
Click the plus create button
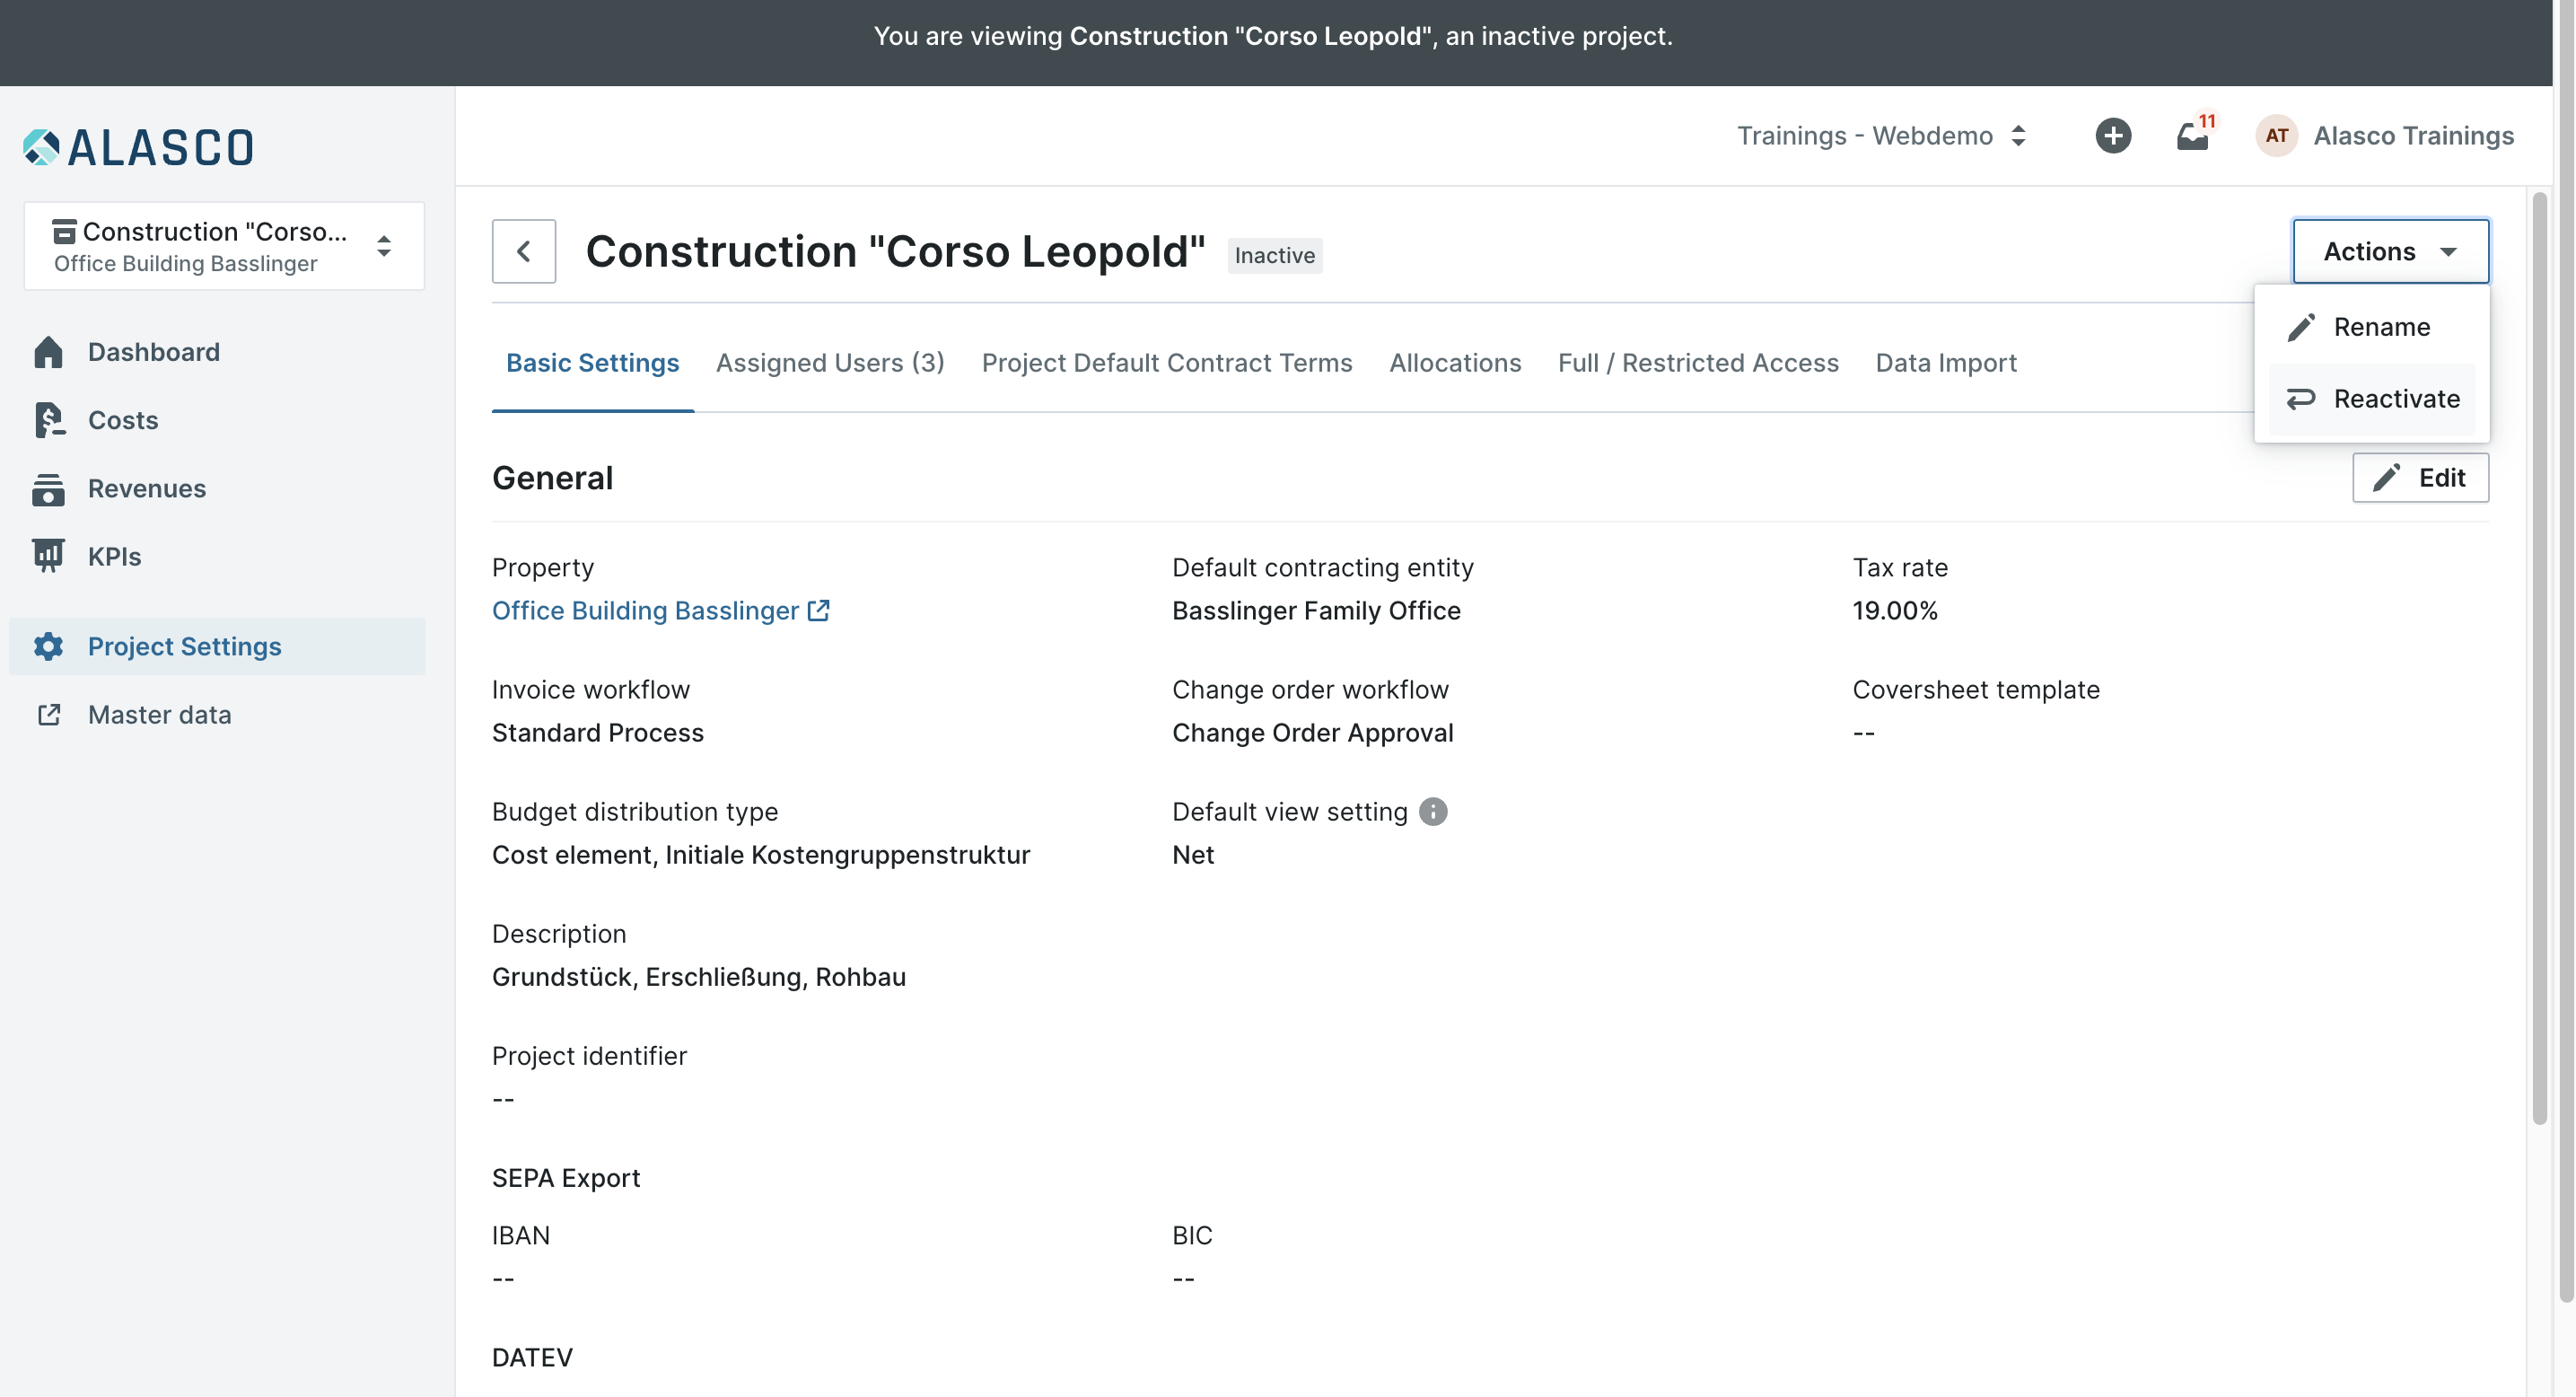2113,135
